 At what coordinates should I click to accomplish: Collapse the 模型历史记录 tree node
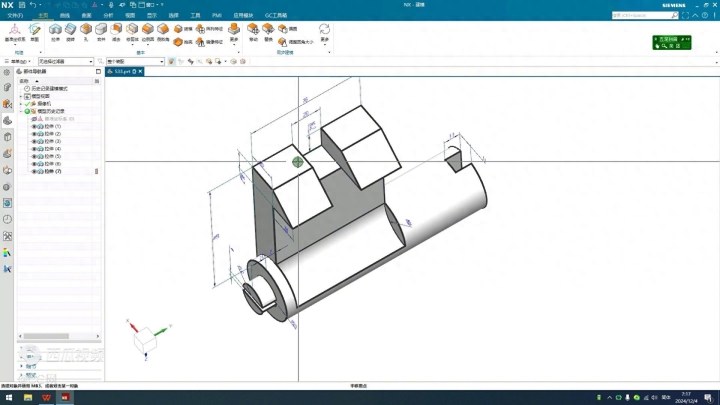[21, 111]
